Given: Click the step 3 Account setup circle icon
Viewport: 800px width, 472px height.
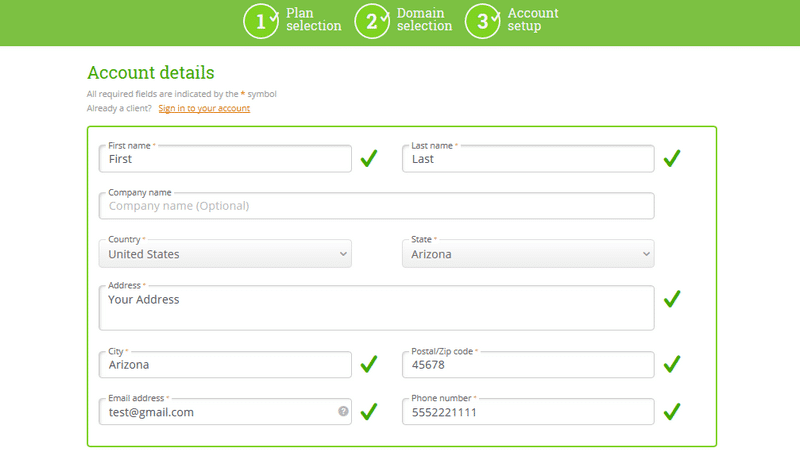Looking at the screenshot, I should (483, 21).
